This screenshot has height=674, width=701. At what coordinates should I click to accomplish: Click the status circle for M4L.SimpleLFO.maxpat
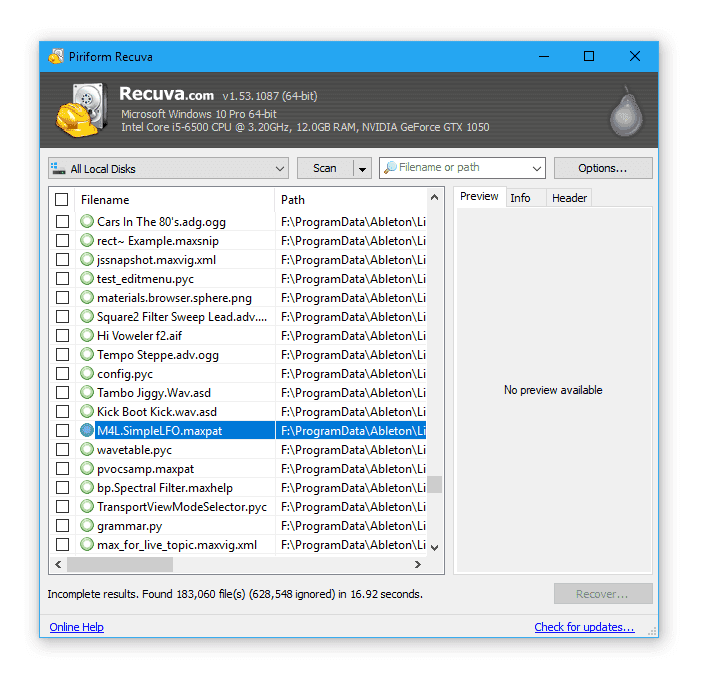87,430
